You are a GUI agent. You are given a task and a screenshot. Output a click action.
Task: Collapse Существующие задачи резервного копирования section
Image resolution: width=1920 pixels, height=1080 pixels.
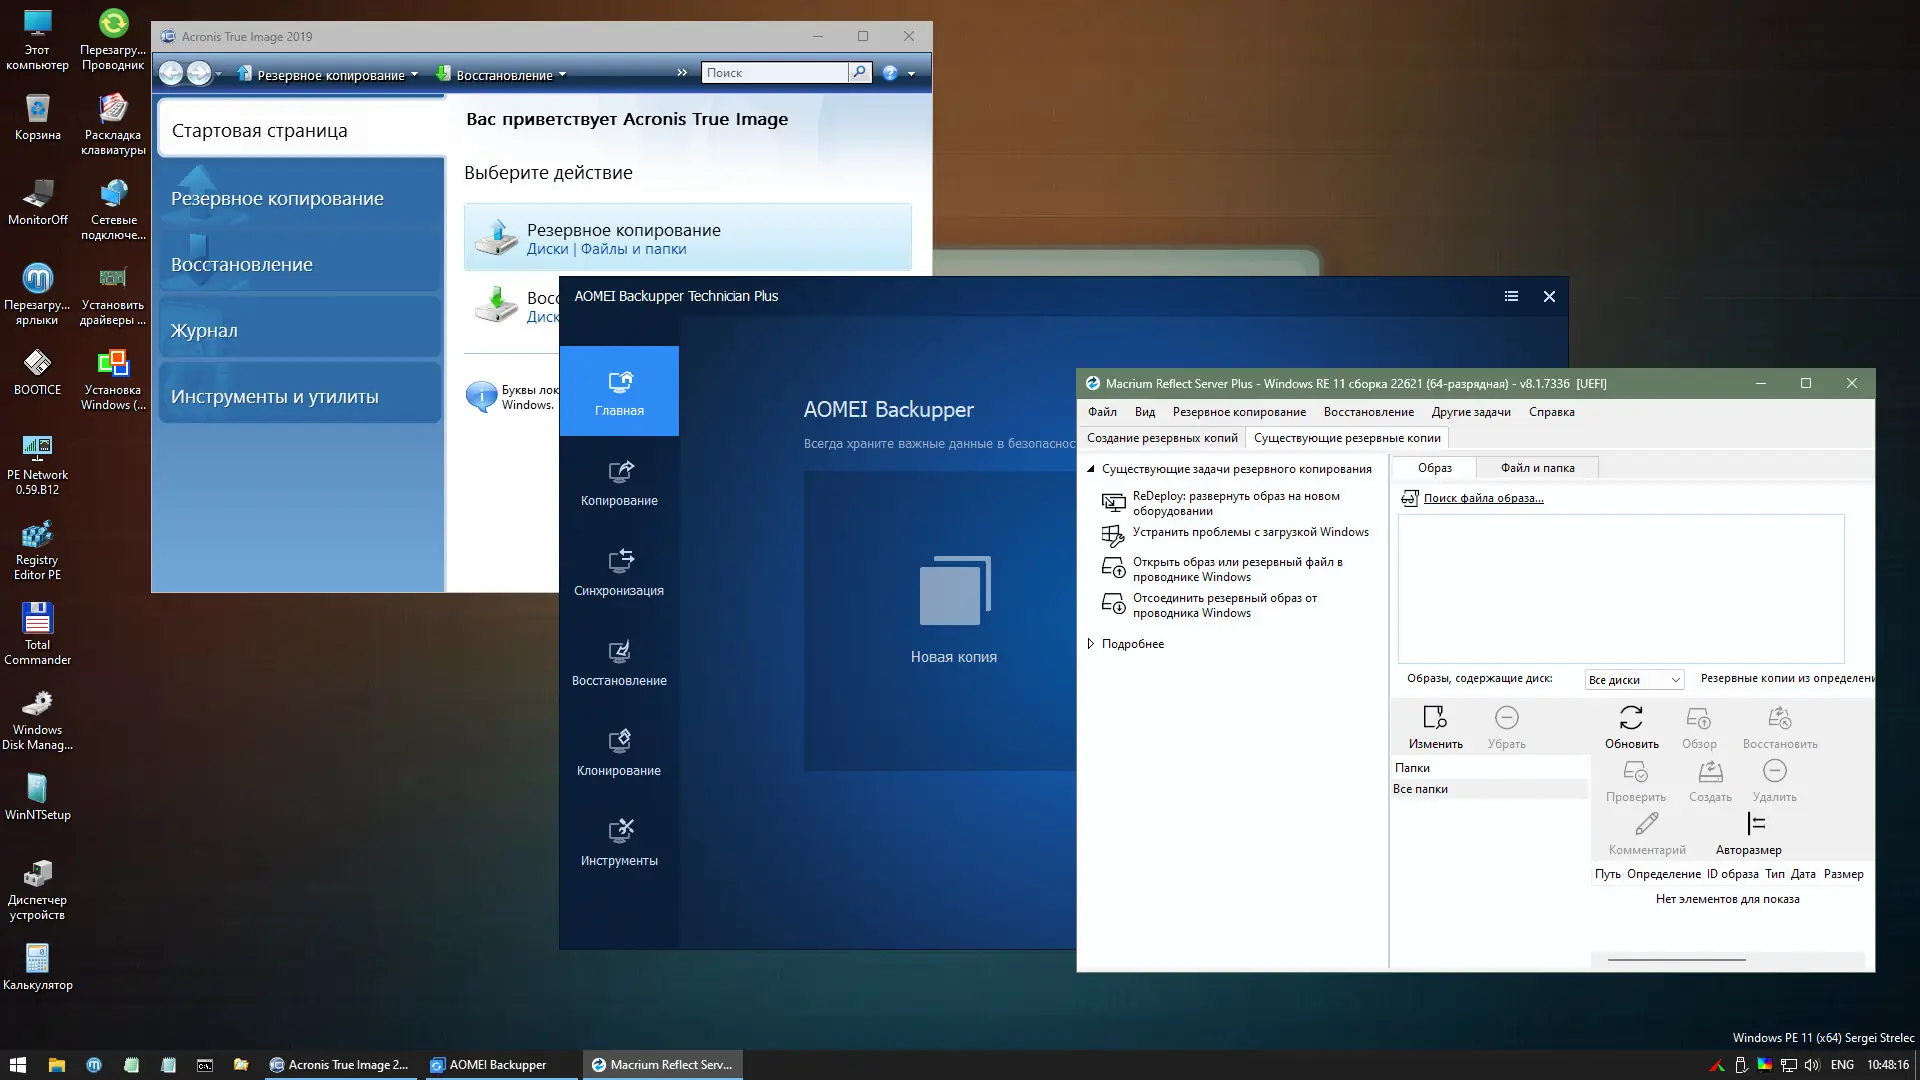pyautogui.click(x=1091, y=469)
